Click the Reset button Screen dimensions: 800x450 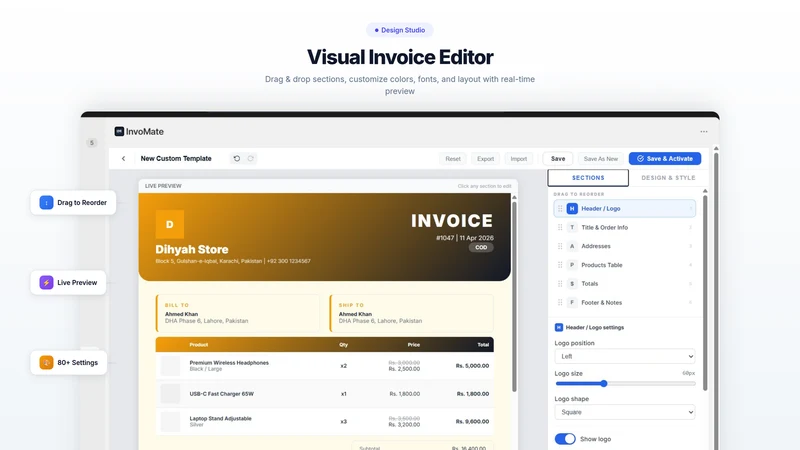point(453,159)
